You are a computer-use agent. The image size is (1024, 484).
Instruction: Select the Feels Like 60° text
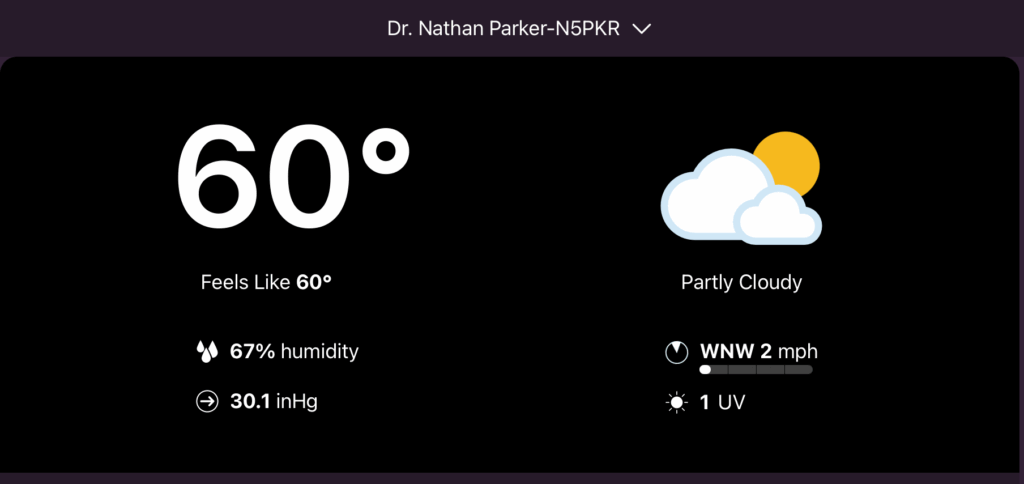coord(266,283)
